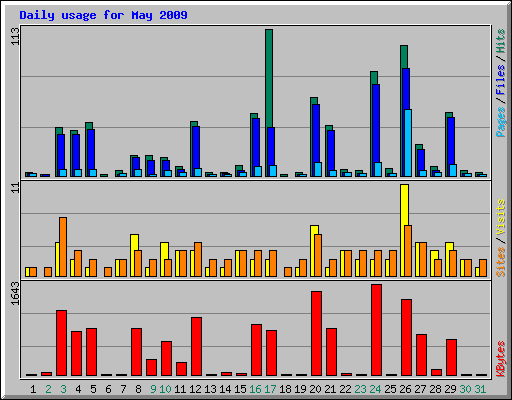
Task: Click the red KBytes bar for day 8
Action: [137, 352]
